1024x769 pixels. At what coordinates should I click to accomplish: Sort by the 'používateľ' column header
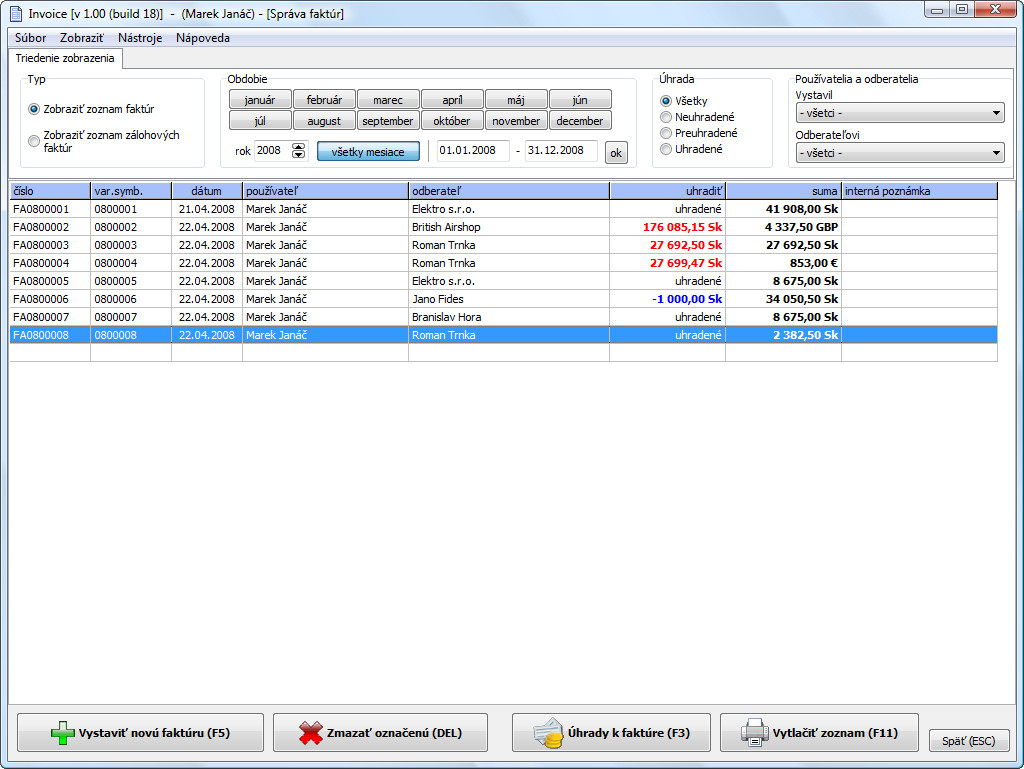(x=325, y=191)
